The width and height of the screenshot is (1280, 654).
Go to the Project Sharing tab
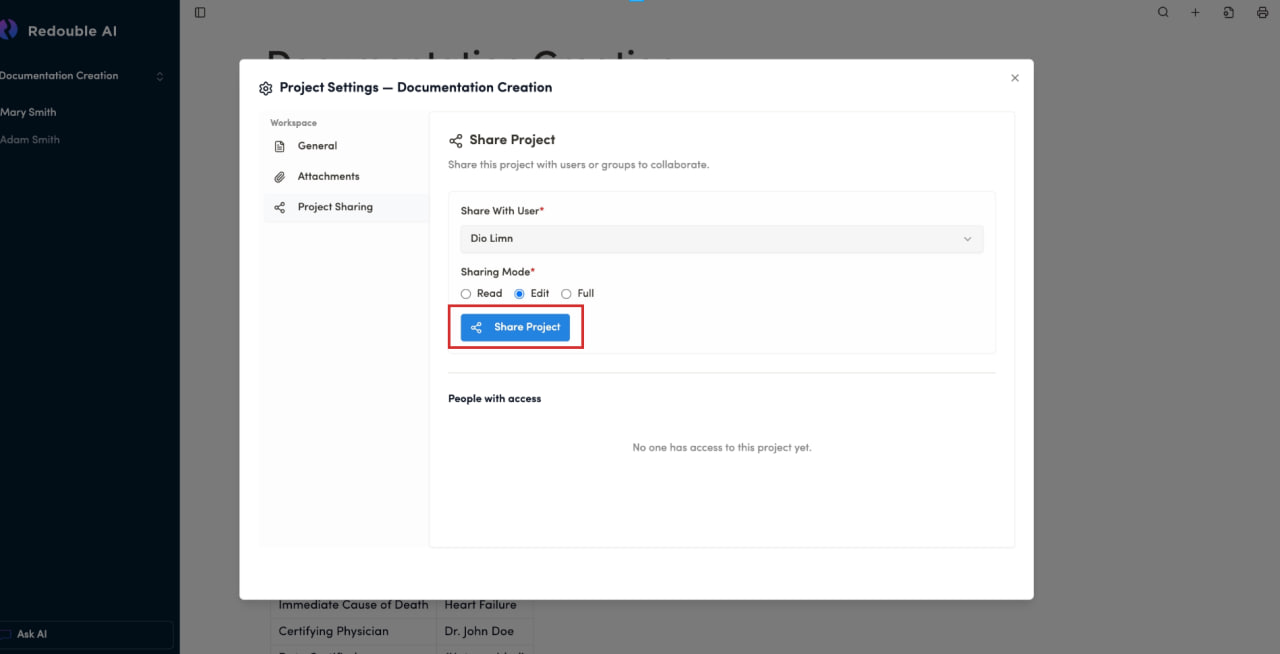[334, 207]
